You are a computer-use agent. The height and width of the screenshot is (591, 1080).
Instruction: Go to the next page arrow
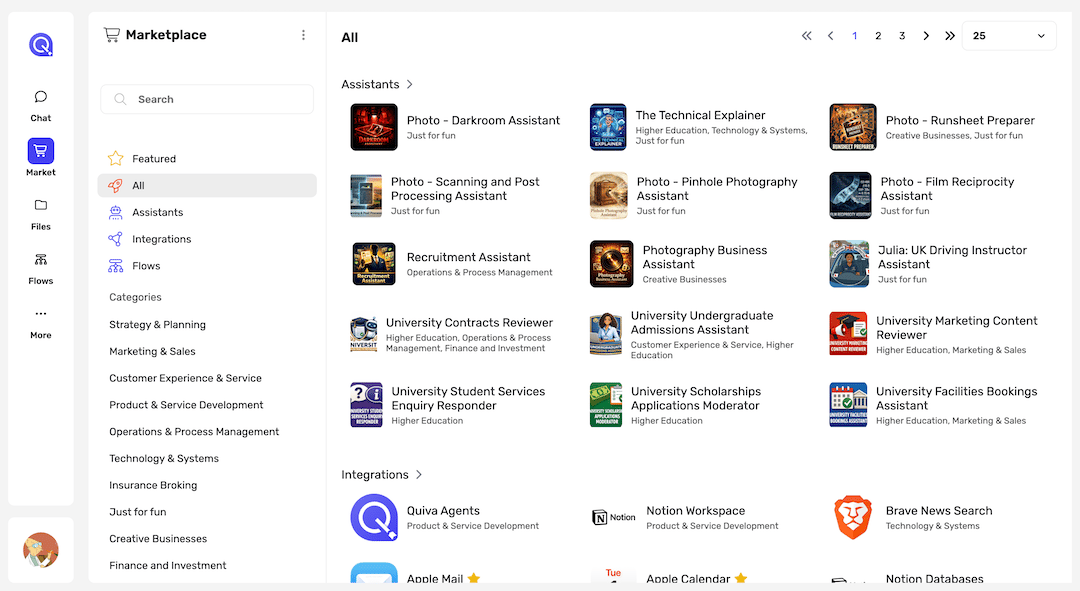[926, 36]
